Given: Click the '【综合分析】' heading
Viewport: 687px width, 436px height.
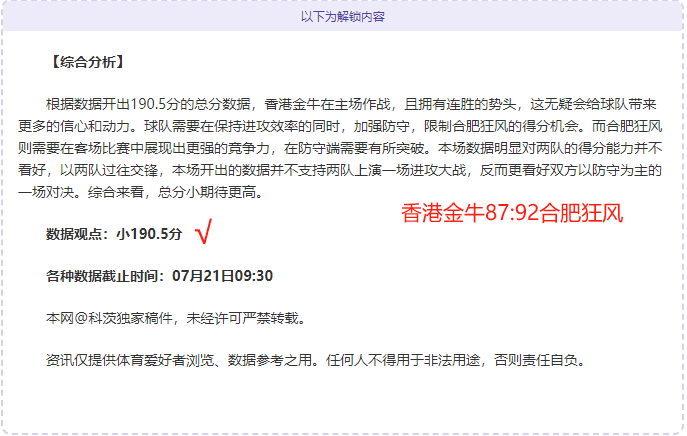Looking at the screenshot, I should (x=88, y=62).
